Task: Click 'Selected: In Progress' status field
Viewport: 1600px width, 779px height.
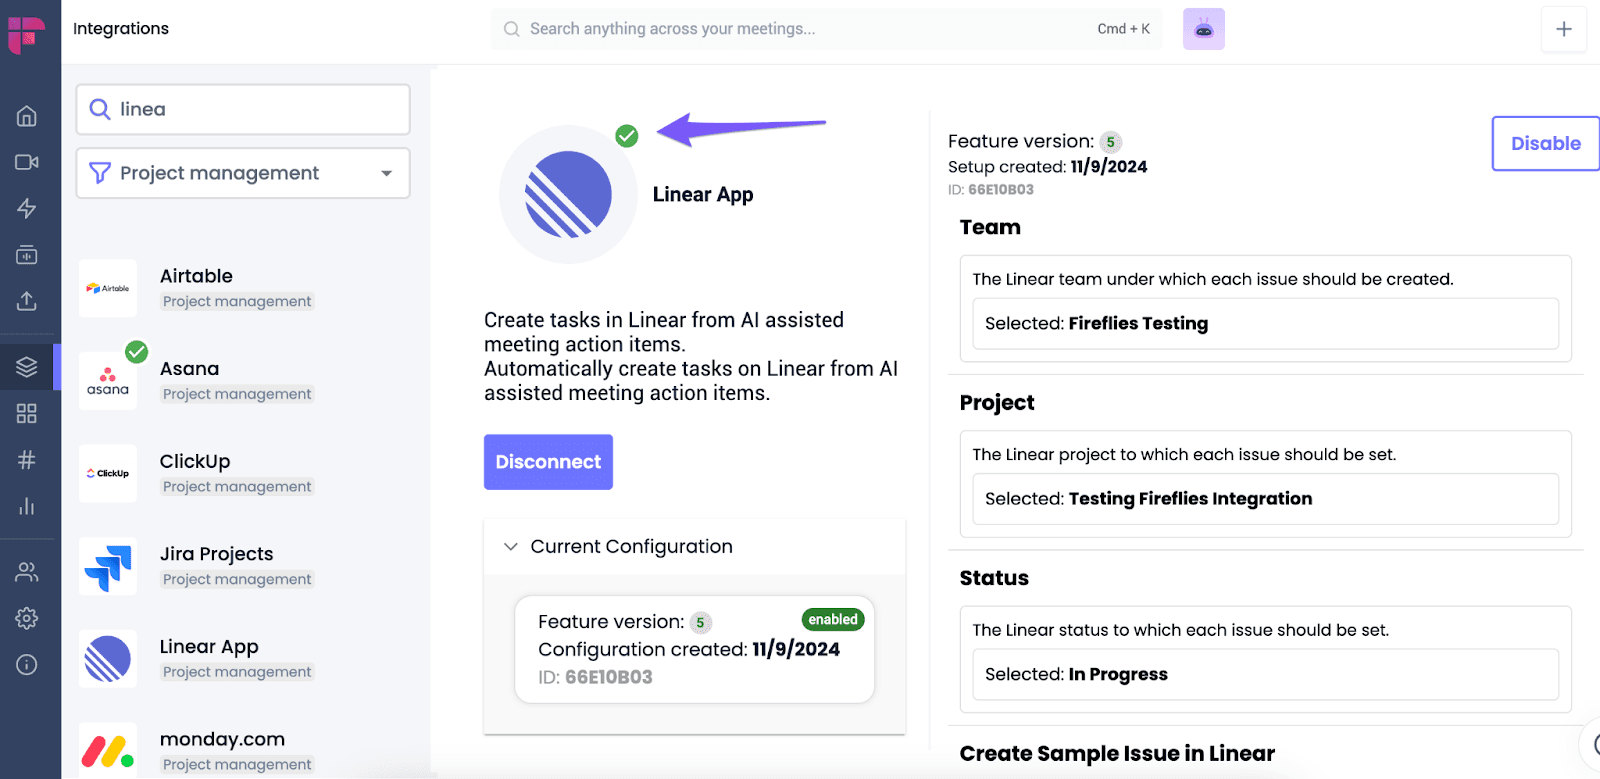Action: (1265, 674)
